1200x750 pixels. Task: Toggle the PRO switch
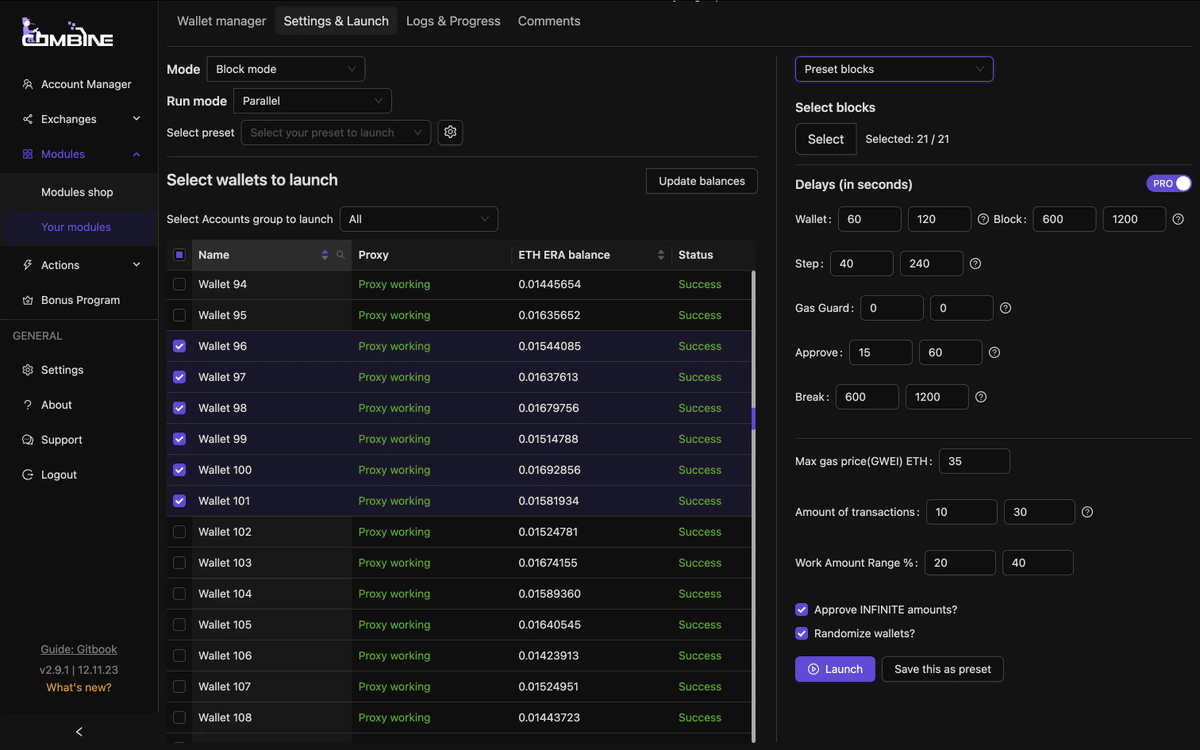tap(1168, 183)
